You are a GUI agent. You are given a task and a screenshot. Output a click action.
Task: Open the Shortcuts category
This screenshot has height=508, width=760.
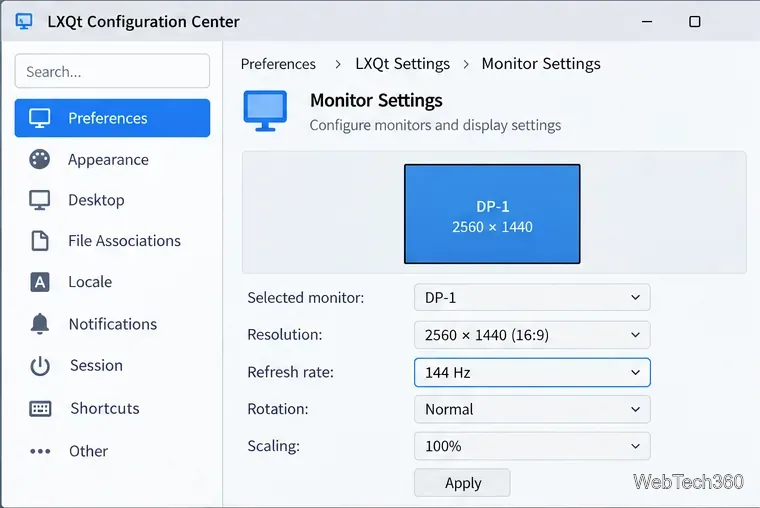[112, 408]
